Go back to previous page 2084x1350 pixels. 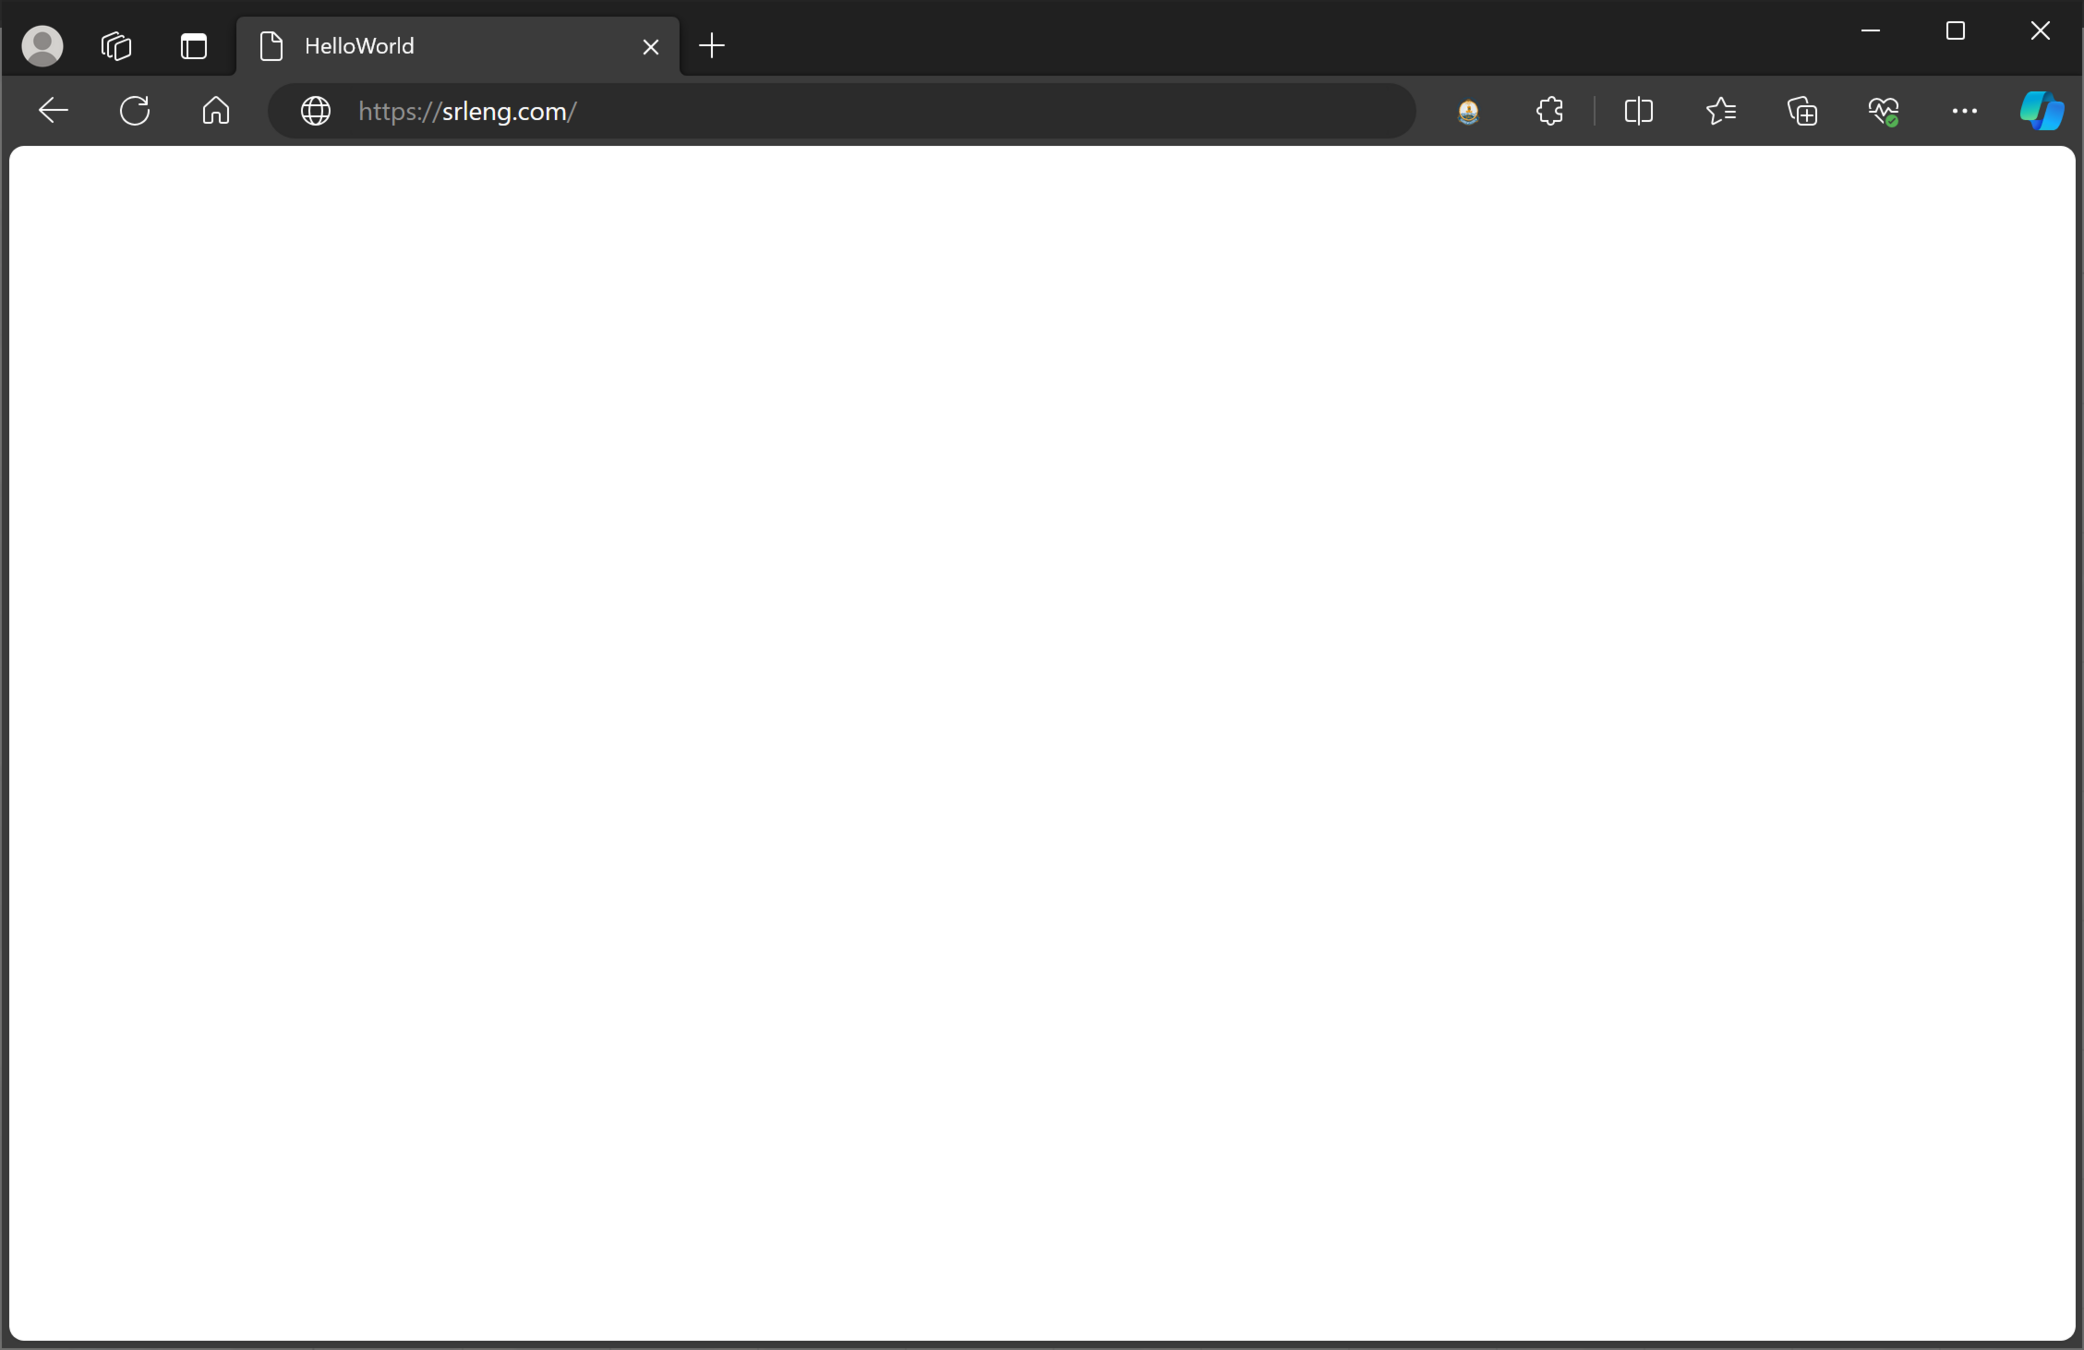[53, 111]
